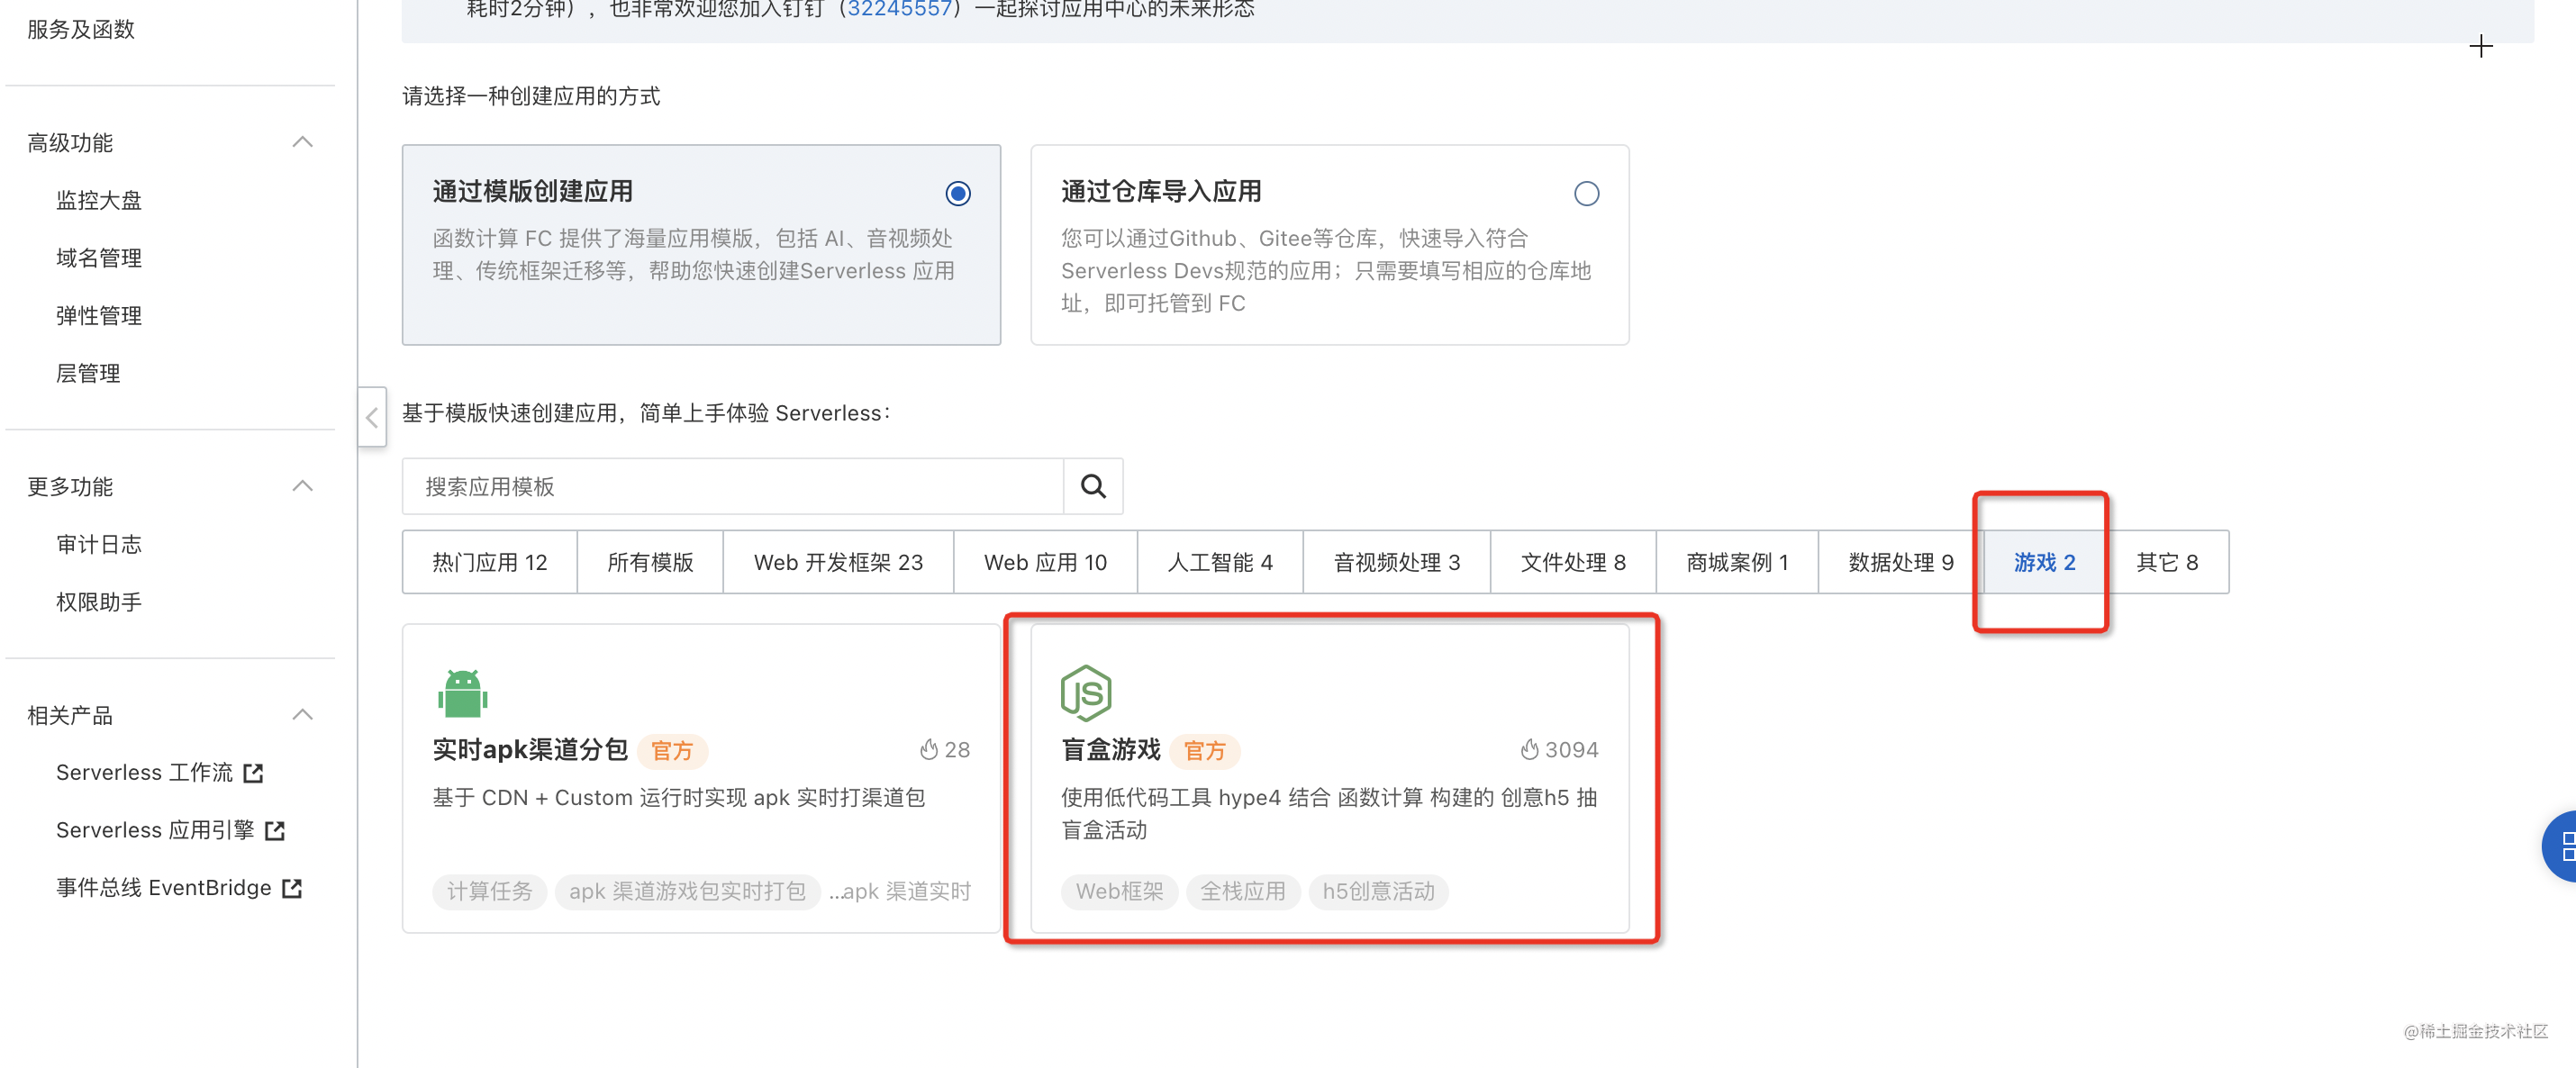This screenshot has height=1068, width=2576.
Task: Collapse the 更多功能 section
Action: coord(302,487)
